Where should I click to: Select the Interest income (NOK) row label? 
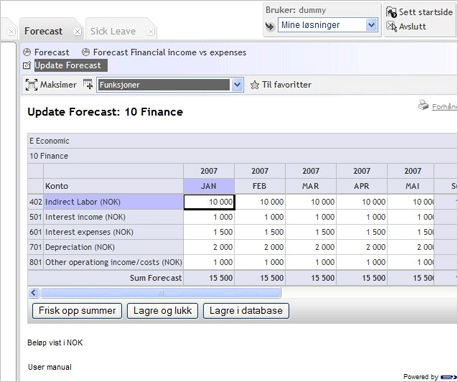pyautogui.click(x=113, y=217)
